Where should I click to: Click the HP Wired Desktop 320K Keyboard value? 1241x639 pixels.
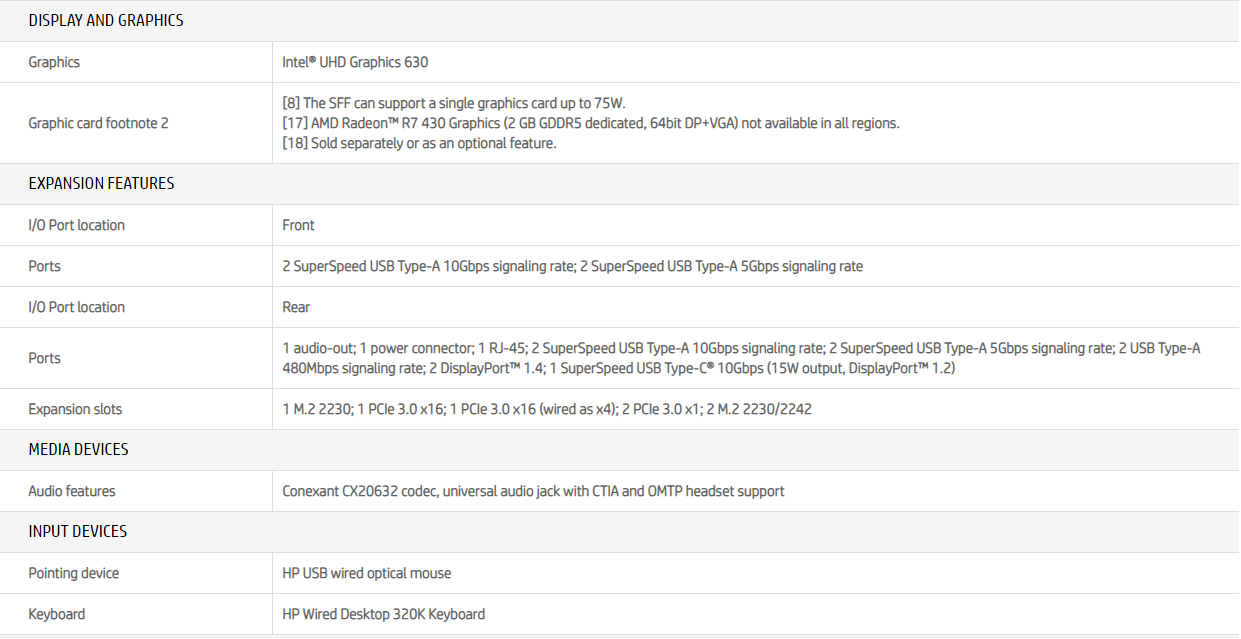(x=383, y=614)
